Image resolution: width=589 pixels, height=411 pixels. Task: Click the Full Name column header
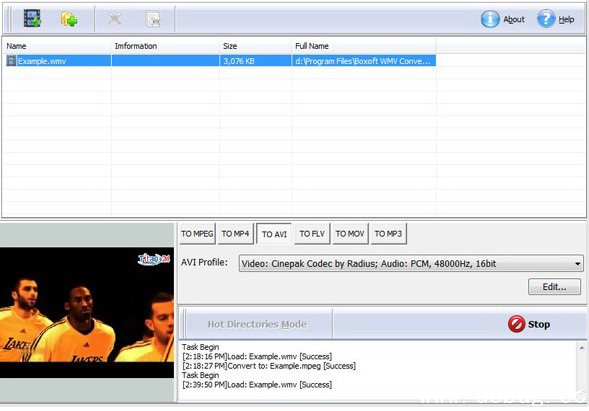pos(364,46)
